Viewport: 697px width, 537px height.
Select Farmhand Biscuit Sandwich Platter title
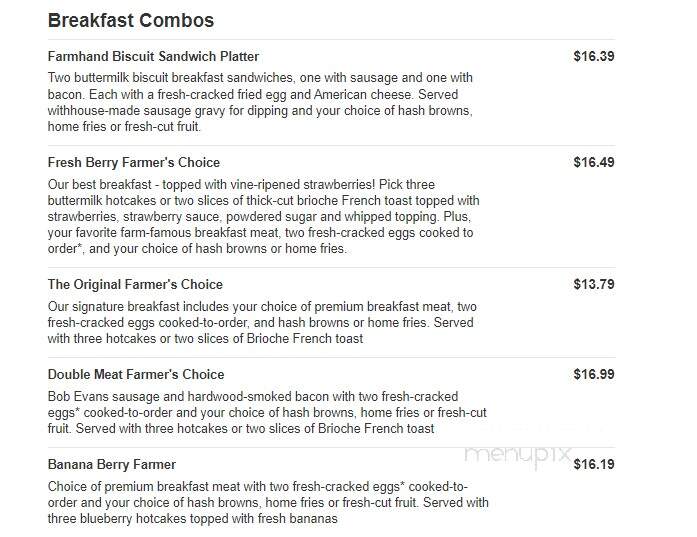pyautogui.click(x=153, y=56)
